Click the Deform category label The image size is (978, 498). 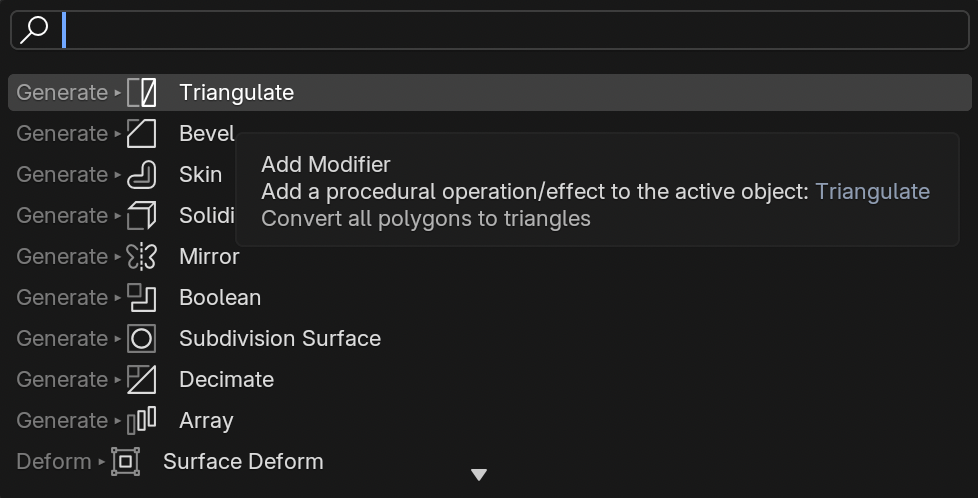click(x=54, y=462)
